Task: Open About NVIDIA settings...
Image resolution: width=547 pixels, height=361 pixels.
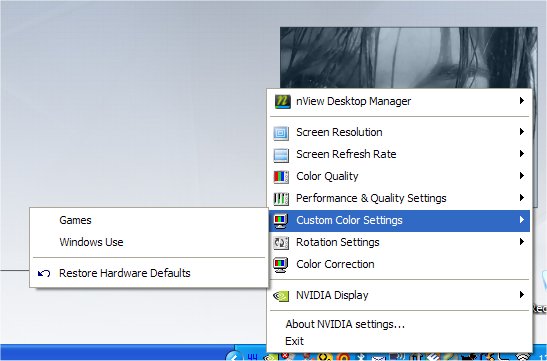Action: 345,324
